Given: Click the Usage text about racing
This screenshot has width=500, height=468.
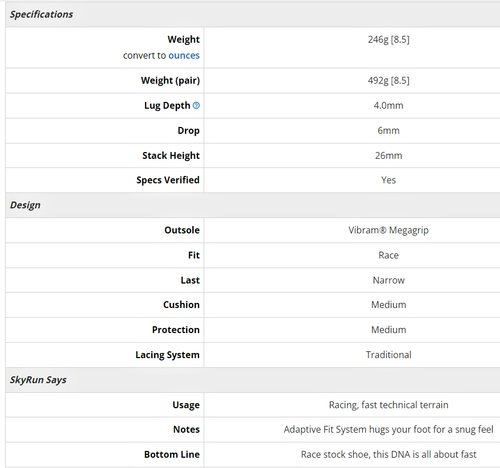Looking at the screenshot, I should (389, 405).
